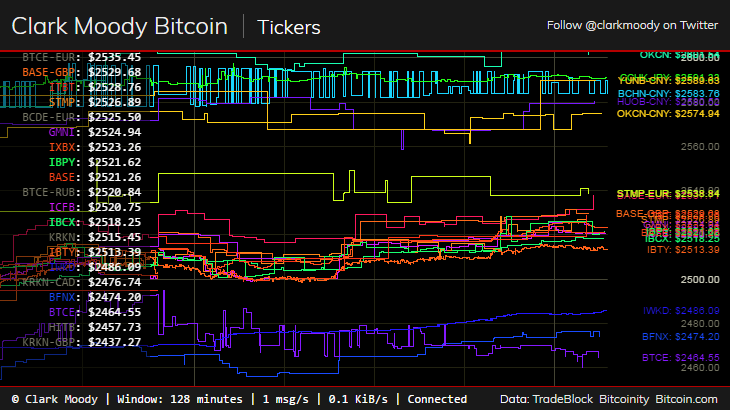
Task: Click the 0.1 KiB/s status entry
Action: click(x=358, y=399)
